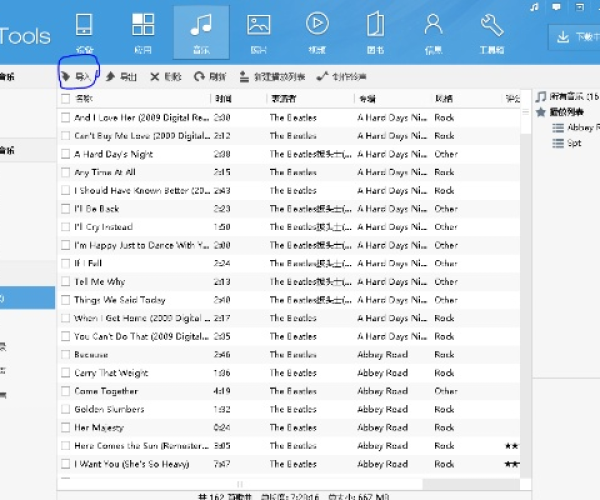Click the small music note title bar icon
600x500 pixels.
pos(535,7)
